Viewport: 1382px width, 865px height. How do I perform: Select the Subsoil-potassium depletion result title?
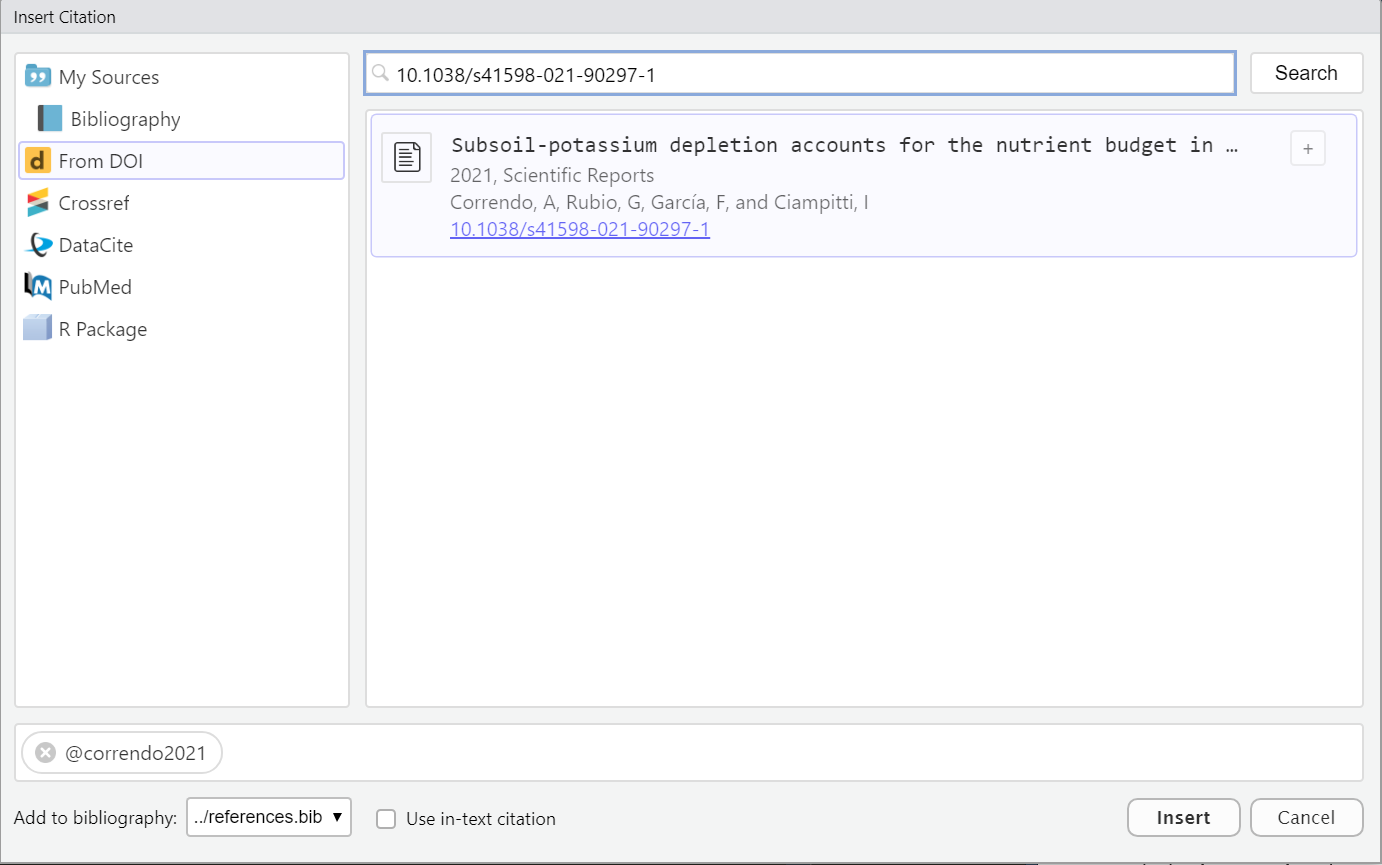(x=845, y=145)
